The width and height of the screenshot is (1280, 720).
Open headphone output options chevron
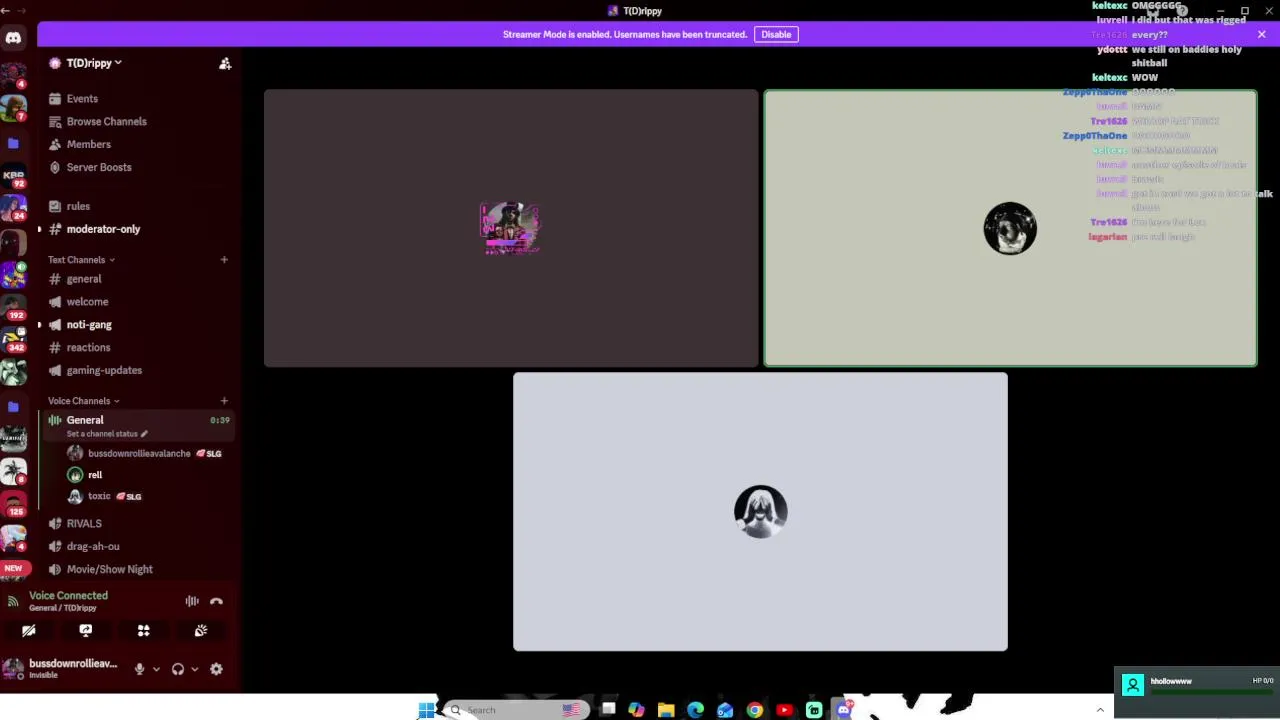coord(194,669)
